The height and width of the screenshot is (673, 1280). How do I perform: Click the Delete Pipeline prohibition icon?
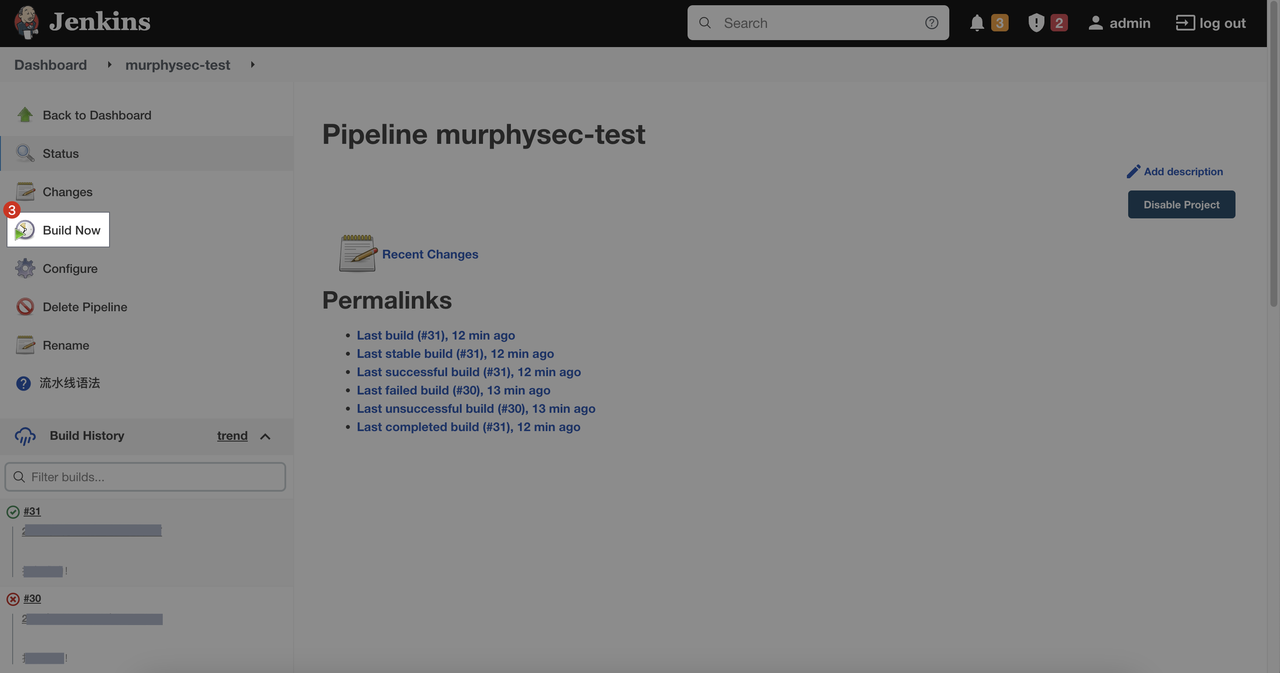25,307
